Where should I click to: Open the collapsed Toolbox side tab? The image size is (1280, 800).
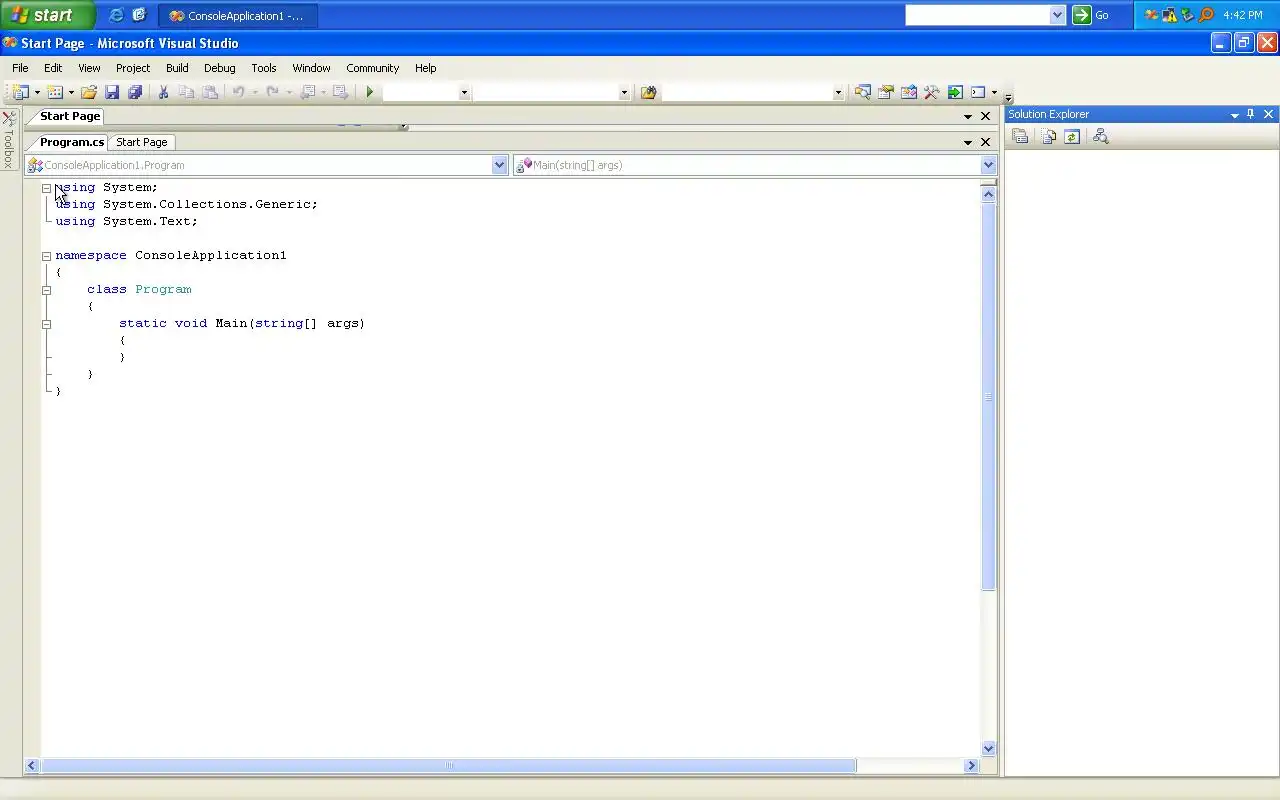tap(9, 140)
